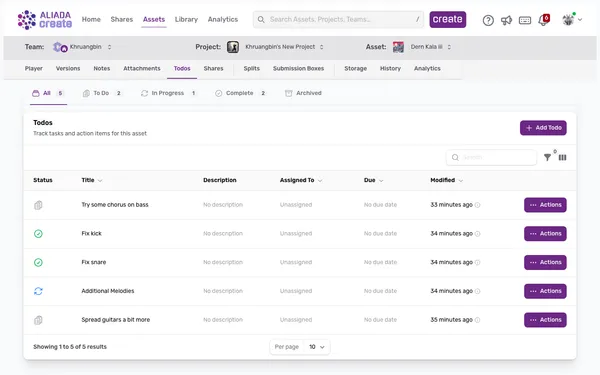Switch to the Attachments tab
This screenshot has height=375, width=600.
(142, 68)
